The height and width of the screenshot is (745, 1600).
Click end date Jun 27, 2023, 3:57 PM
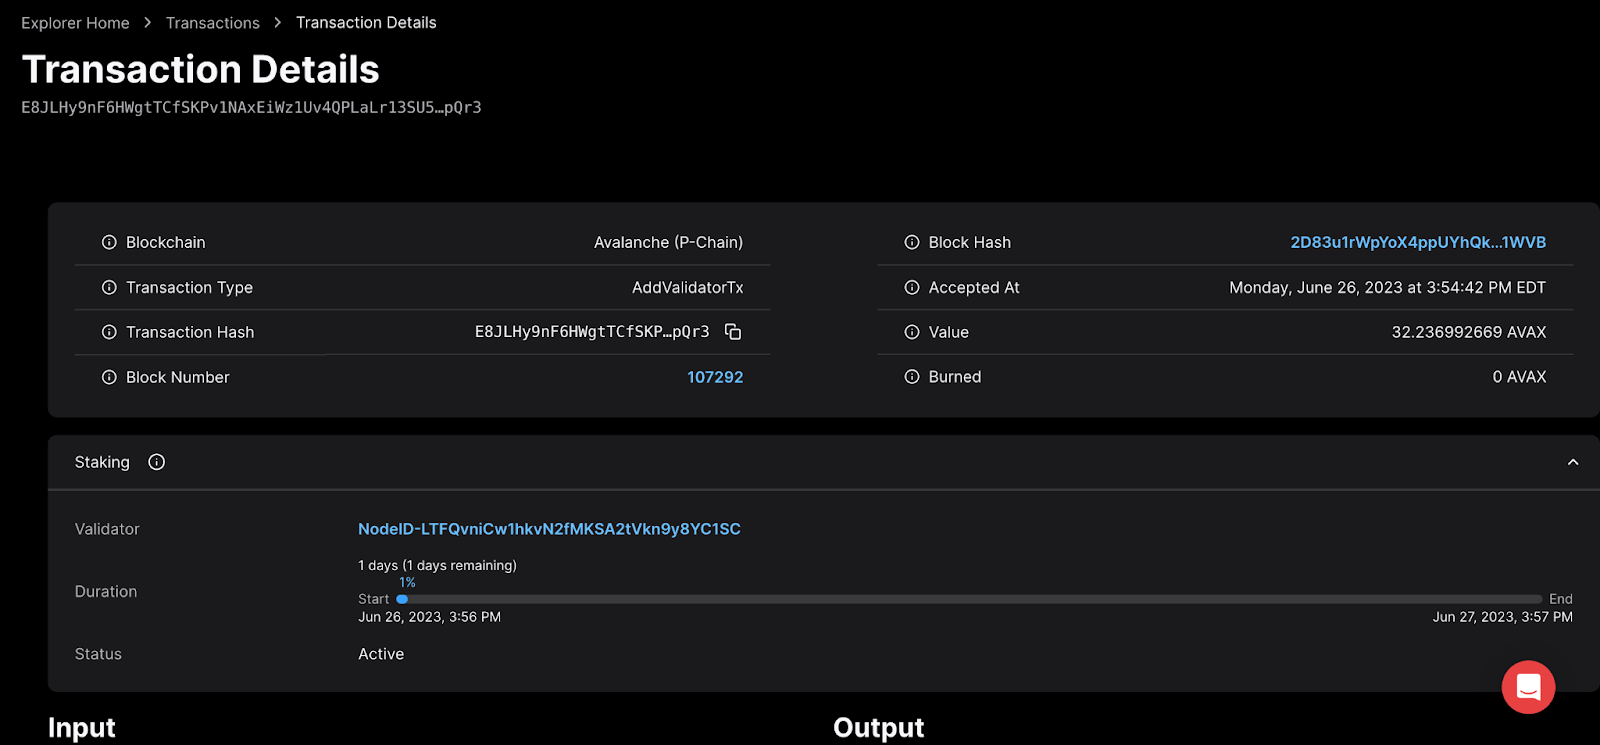[x=1502, y=617]
